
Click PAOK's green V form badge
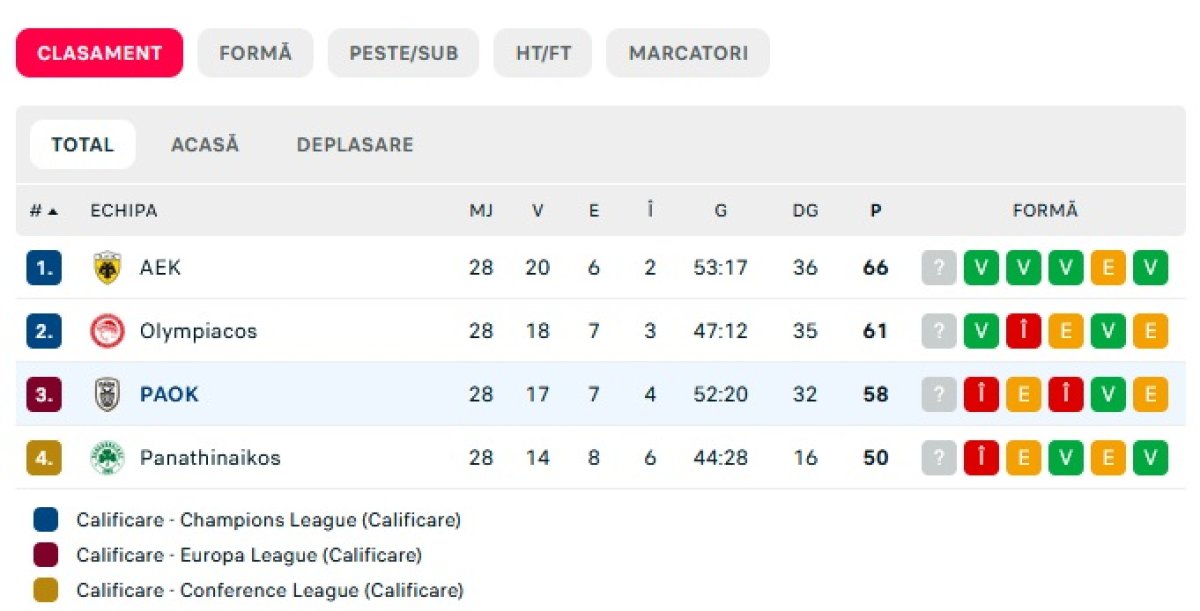(x=1108, y=395)
